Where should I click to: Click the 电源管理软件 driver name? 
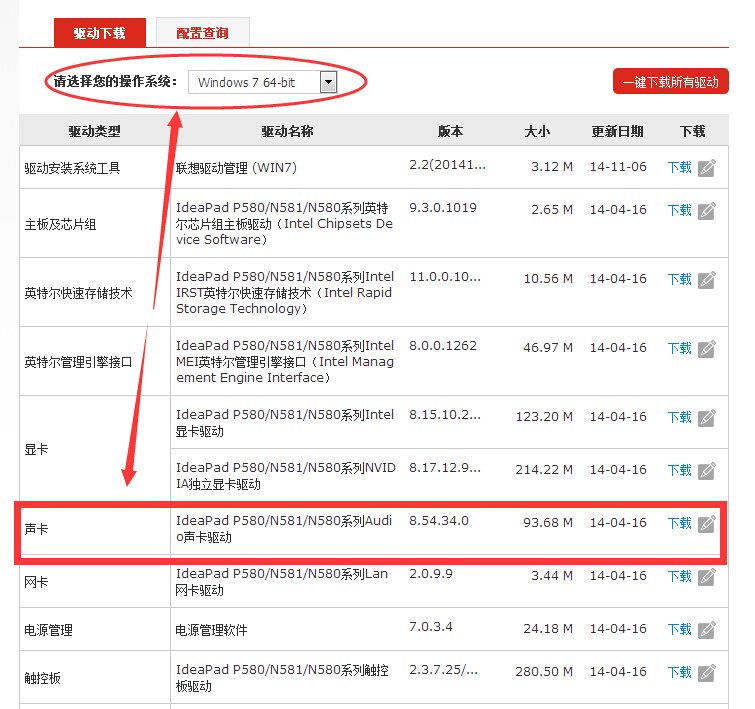pyautogui.click(x=211, y=630)
